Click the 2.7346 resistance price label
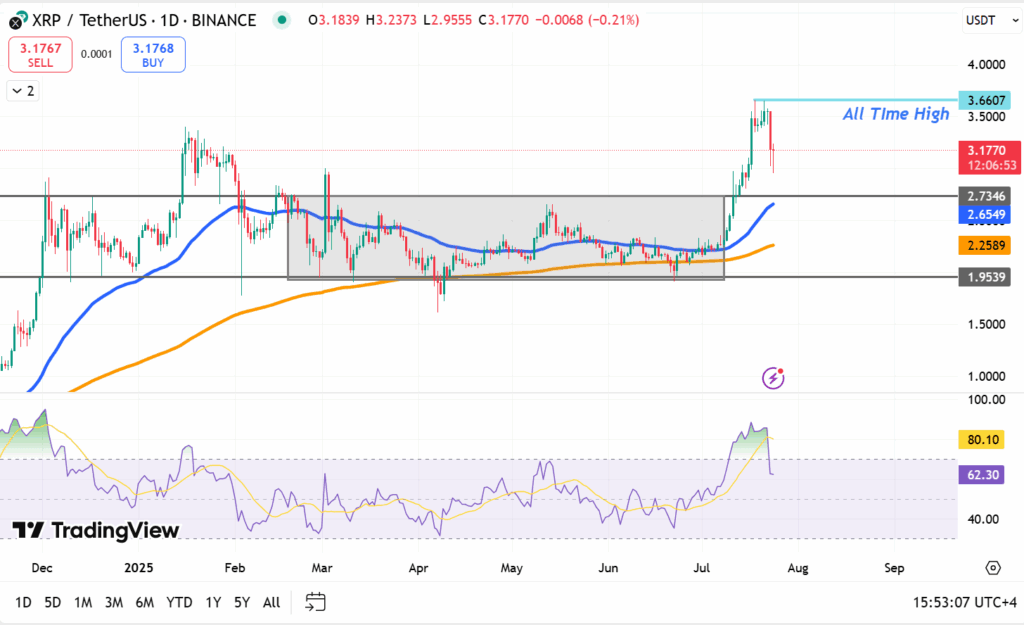 point(985,196)
